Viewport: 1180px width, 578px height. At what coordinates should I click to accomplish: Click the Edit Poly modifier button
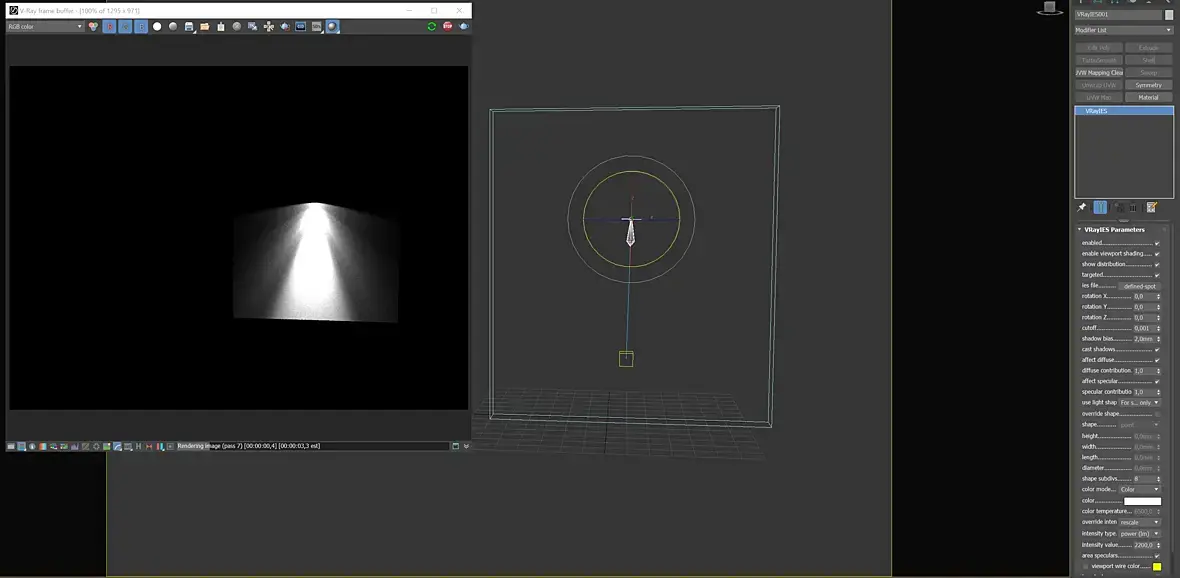(1099, 48)
